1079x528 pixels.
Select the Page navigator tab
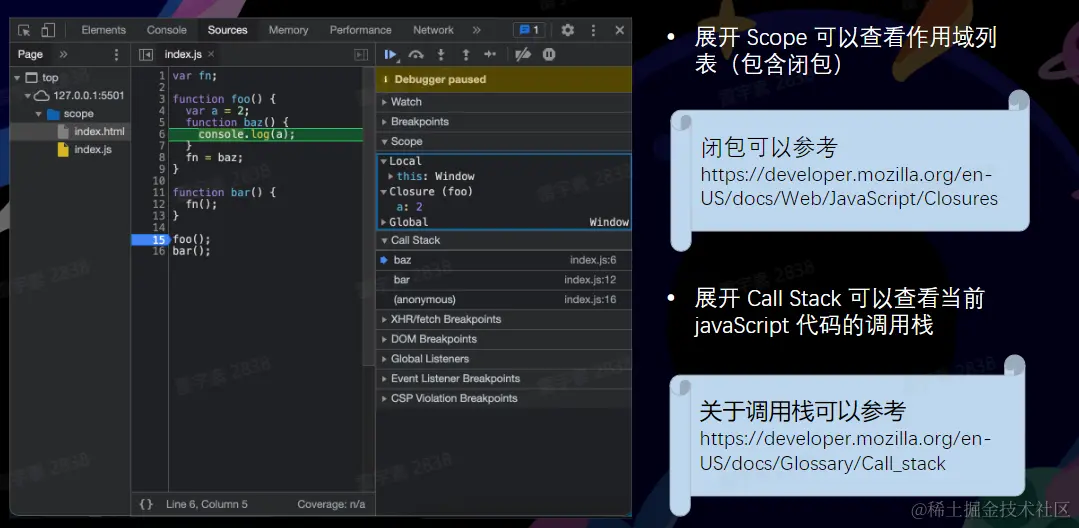[x=30, y=54]
